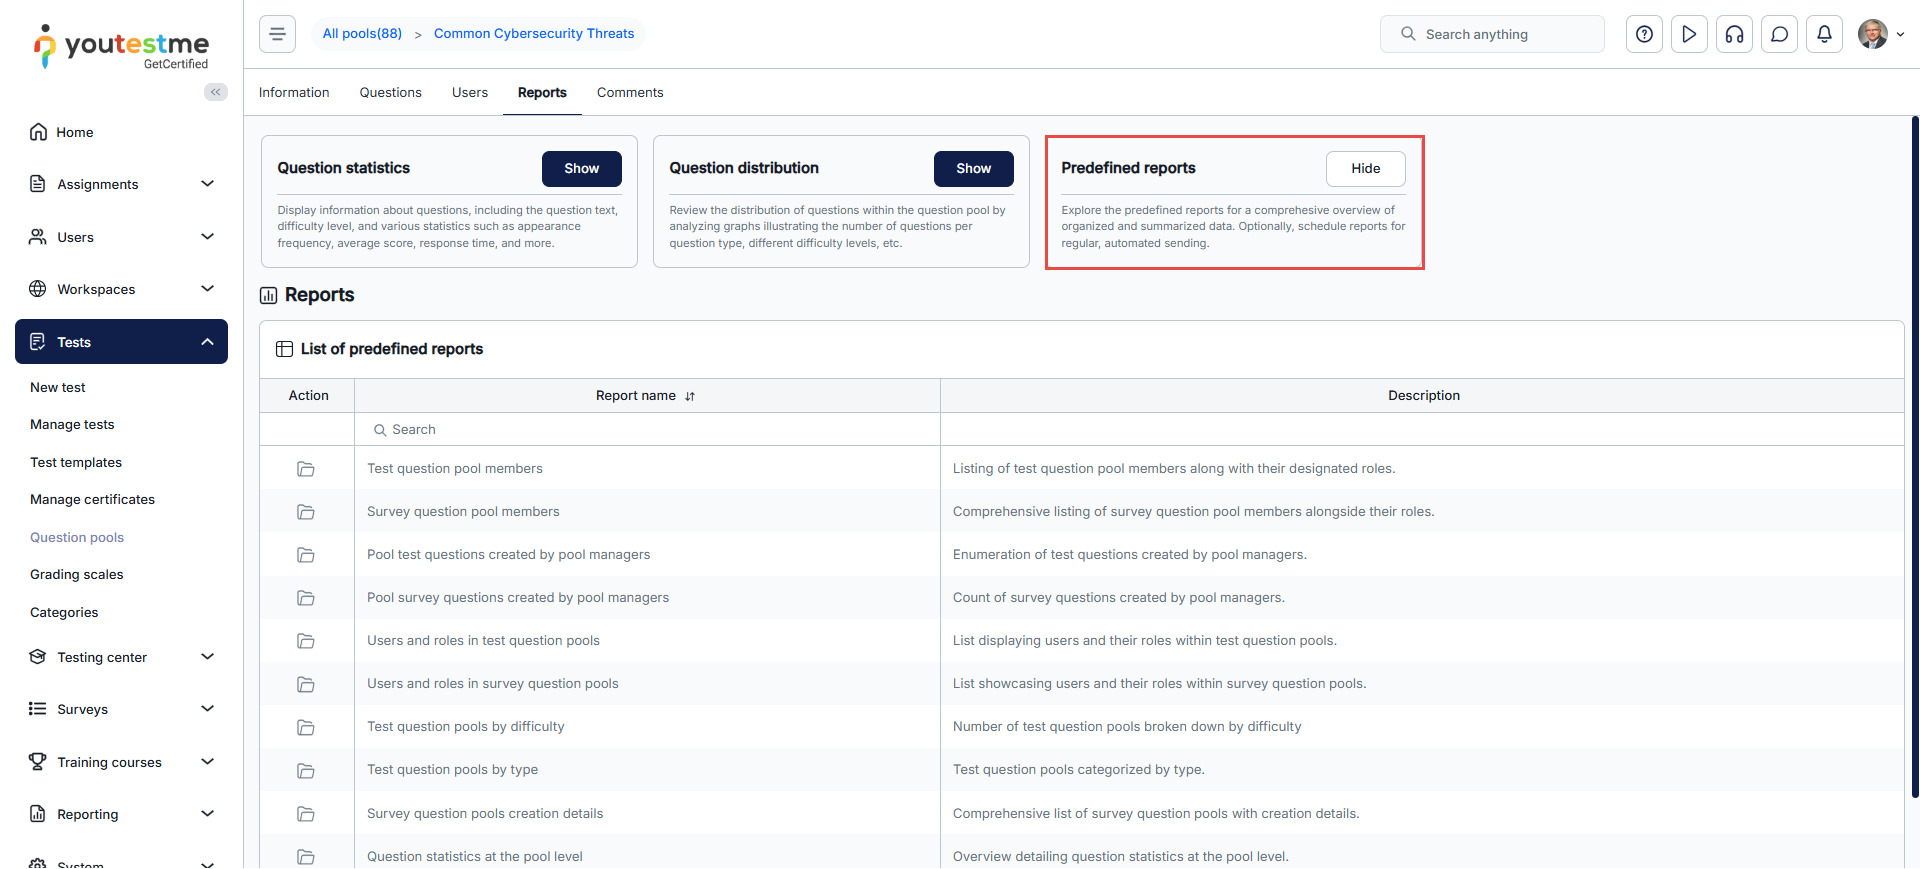This screenshot has width=1920, height=869.
Task: Hide the Predefined reports section
Action: (1365, 169)
